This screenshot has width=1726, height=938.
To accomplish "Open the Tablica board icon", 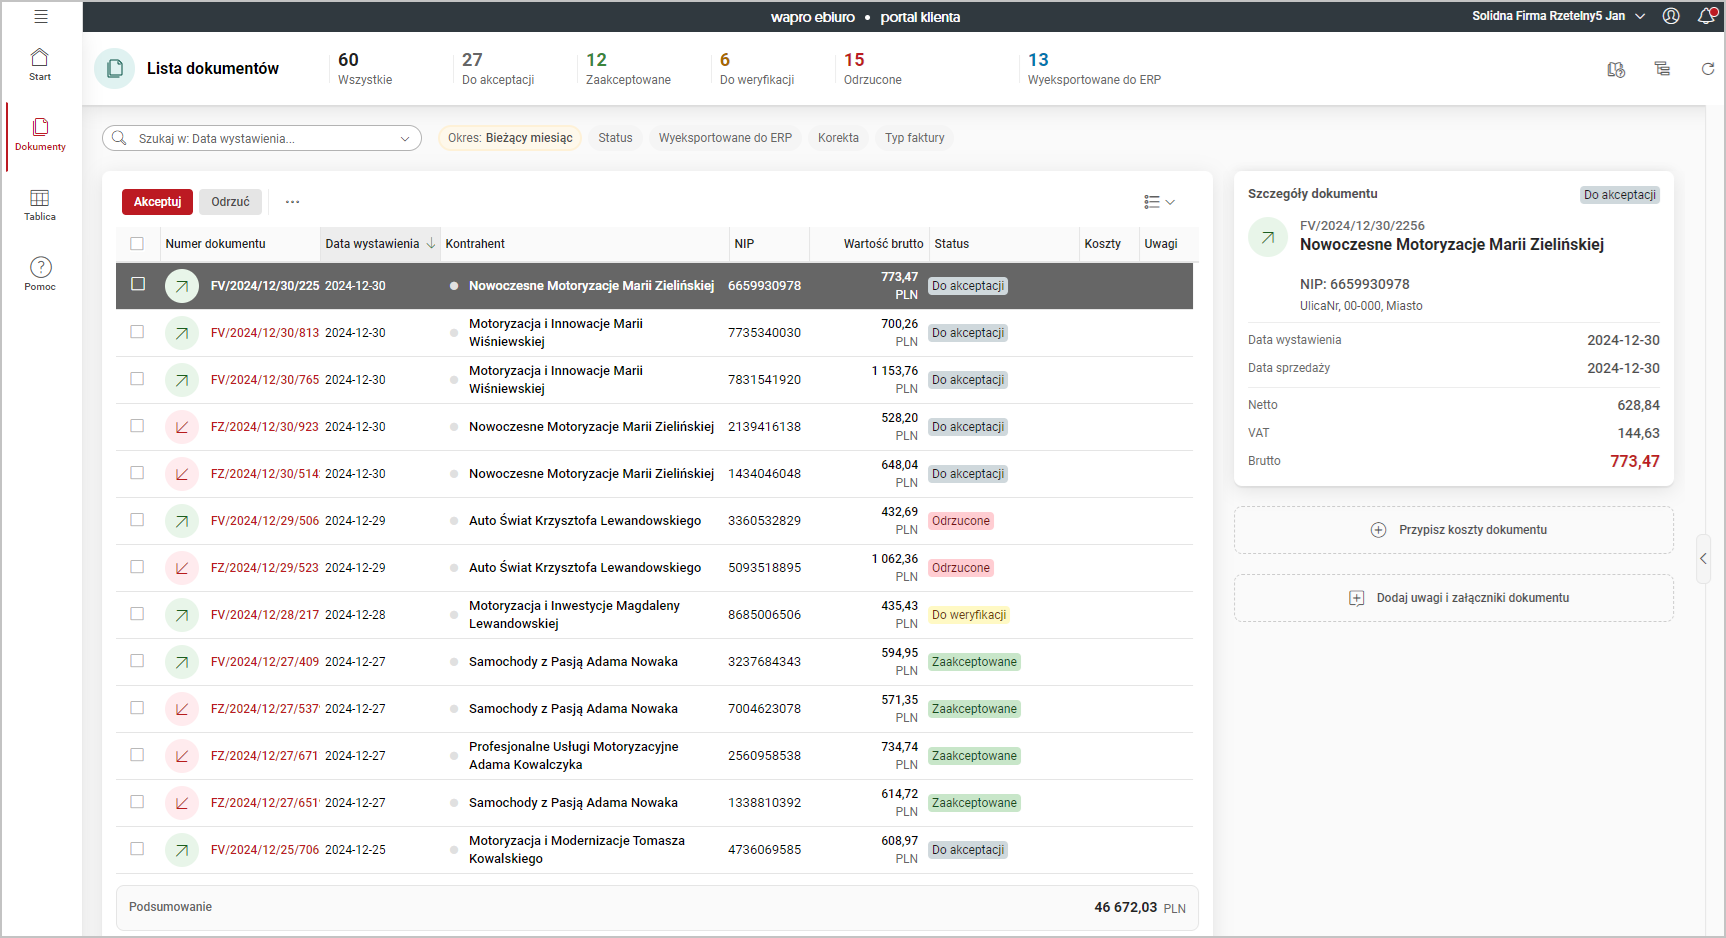I will click(40, 198).
